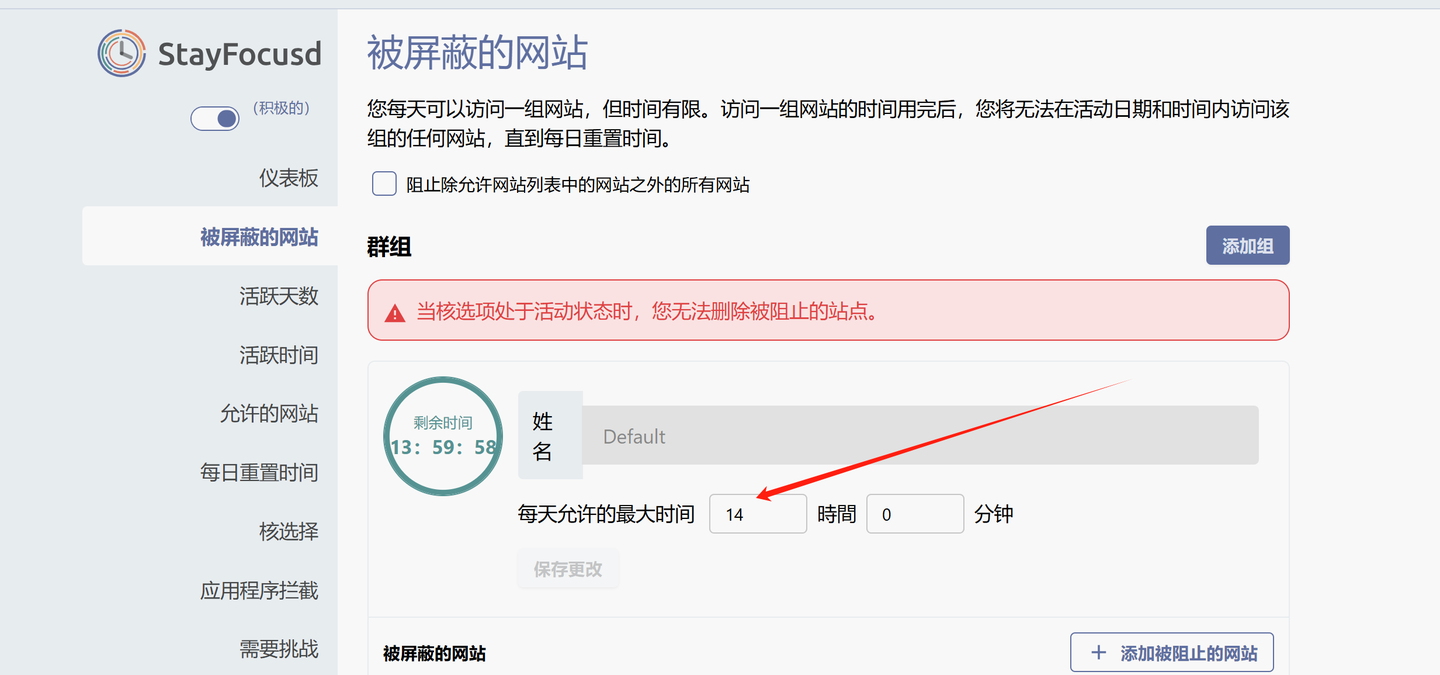
Task: Select the 被屏蔽的网站 sidebar item
Action: click(x=210, y=237)
